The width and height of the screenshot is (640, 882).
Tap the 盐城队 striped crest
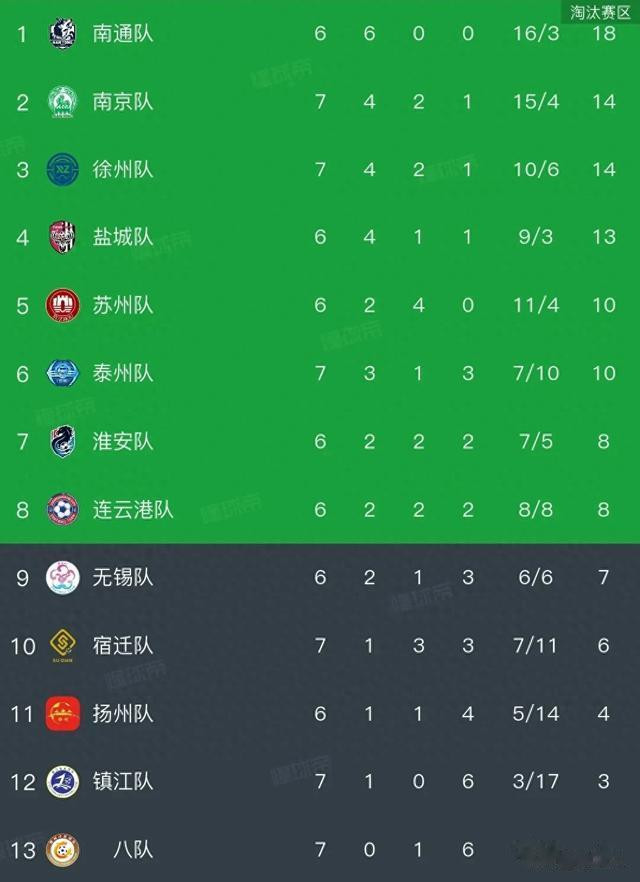click(62, 237)
